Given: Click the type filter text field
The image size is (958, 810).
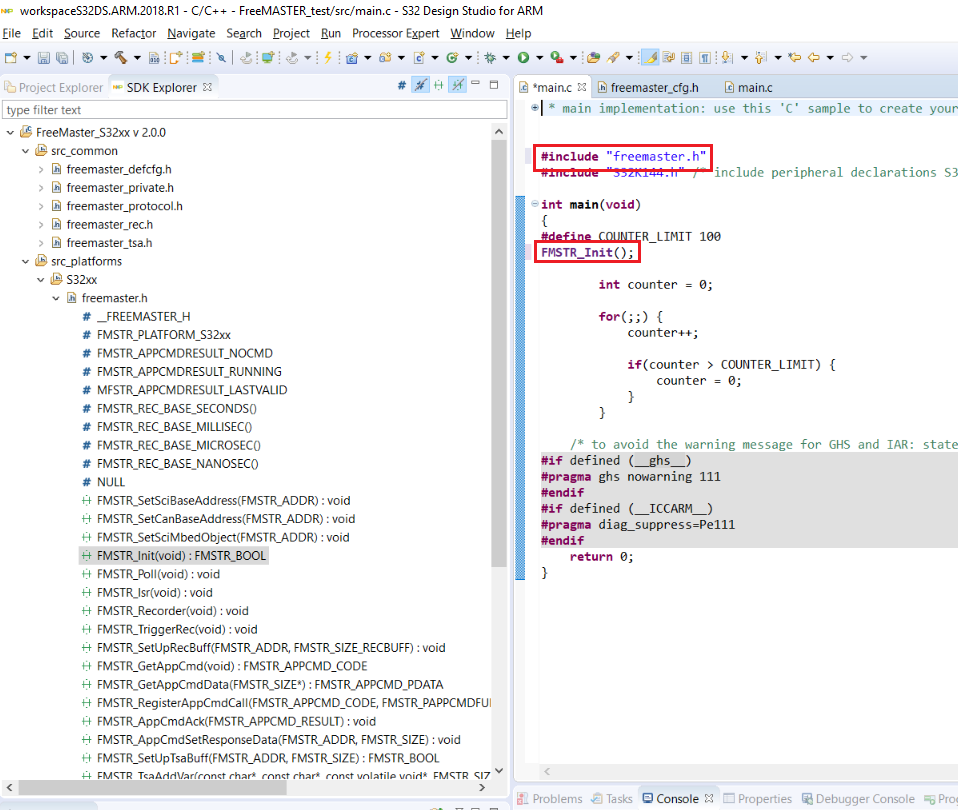Looking at the screenshot, I should click(x=255, y=110).
